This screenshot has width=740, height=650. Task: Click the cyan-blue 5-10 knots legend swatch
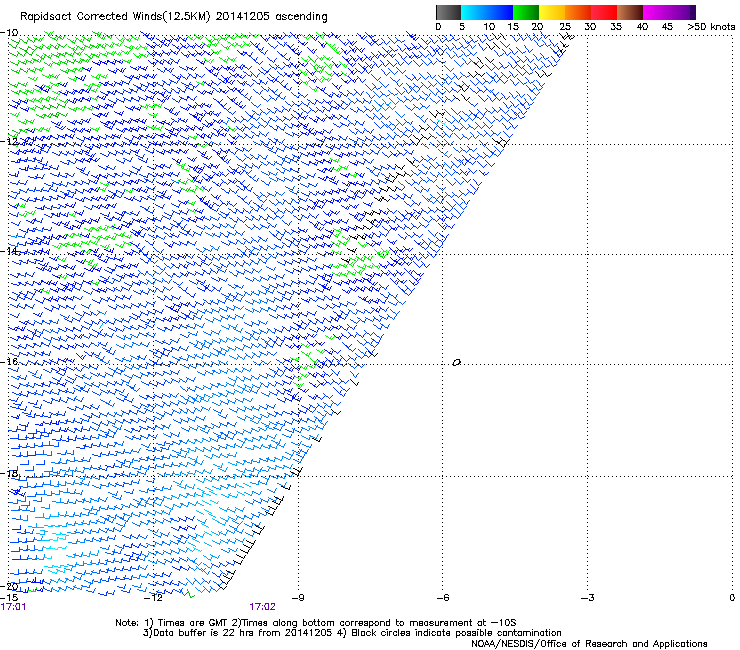(x=474, y=12)
